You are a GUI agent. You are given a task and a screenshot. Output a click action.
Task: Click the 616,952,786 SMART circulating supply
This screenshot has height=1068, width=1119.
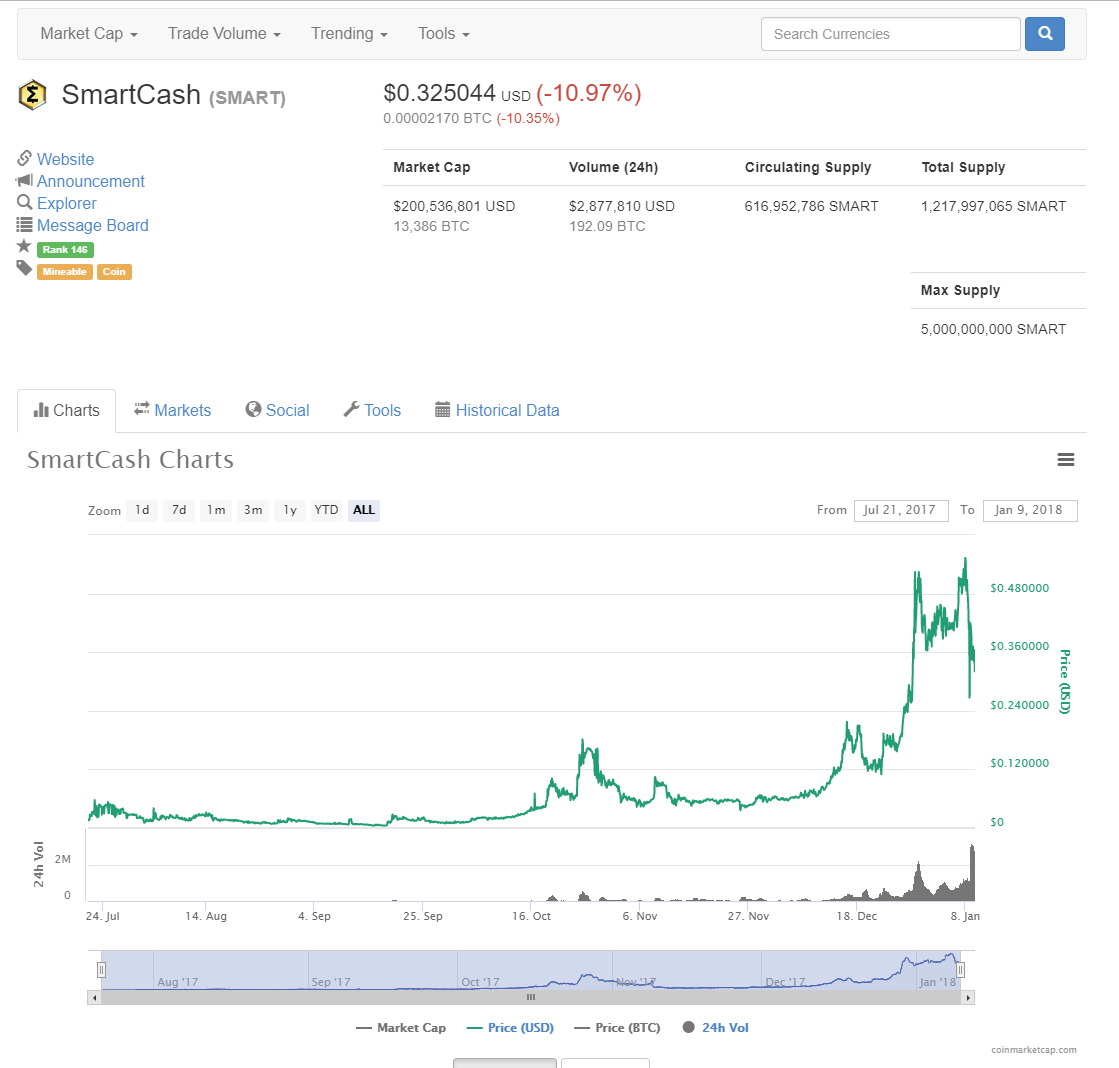point(811,206)
